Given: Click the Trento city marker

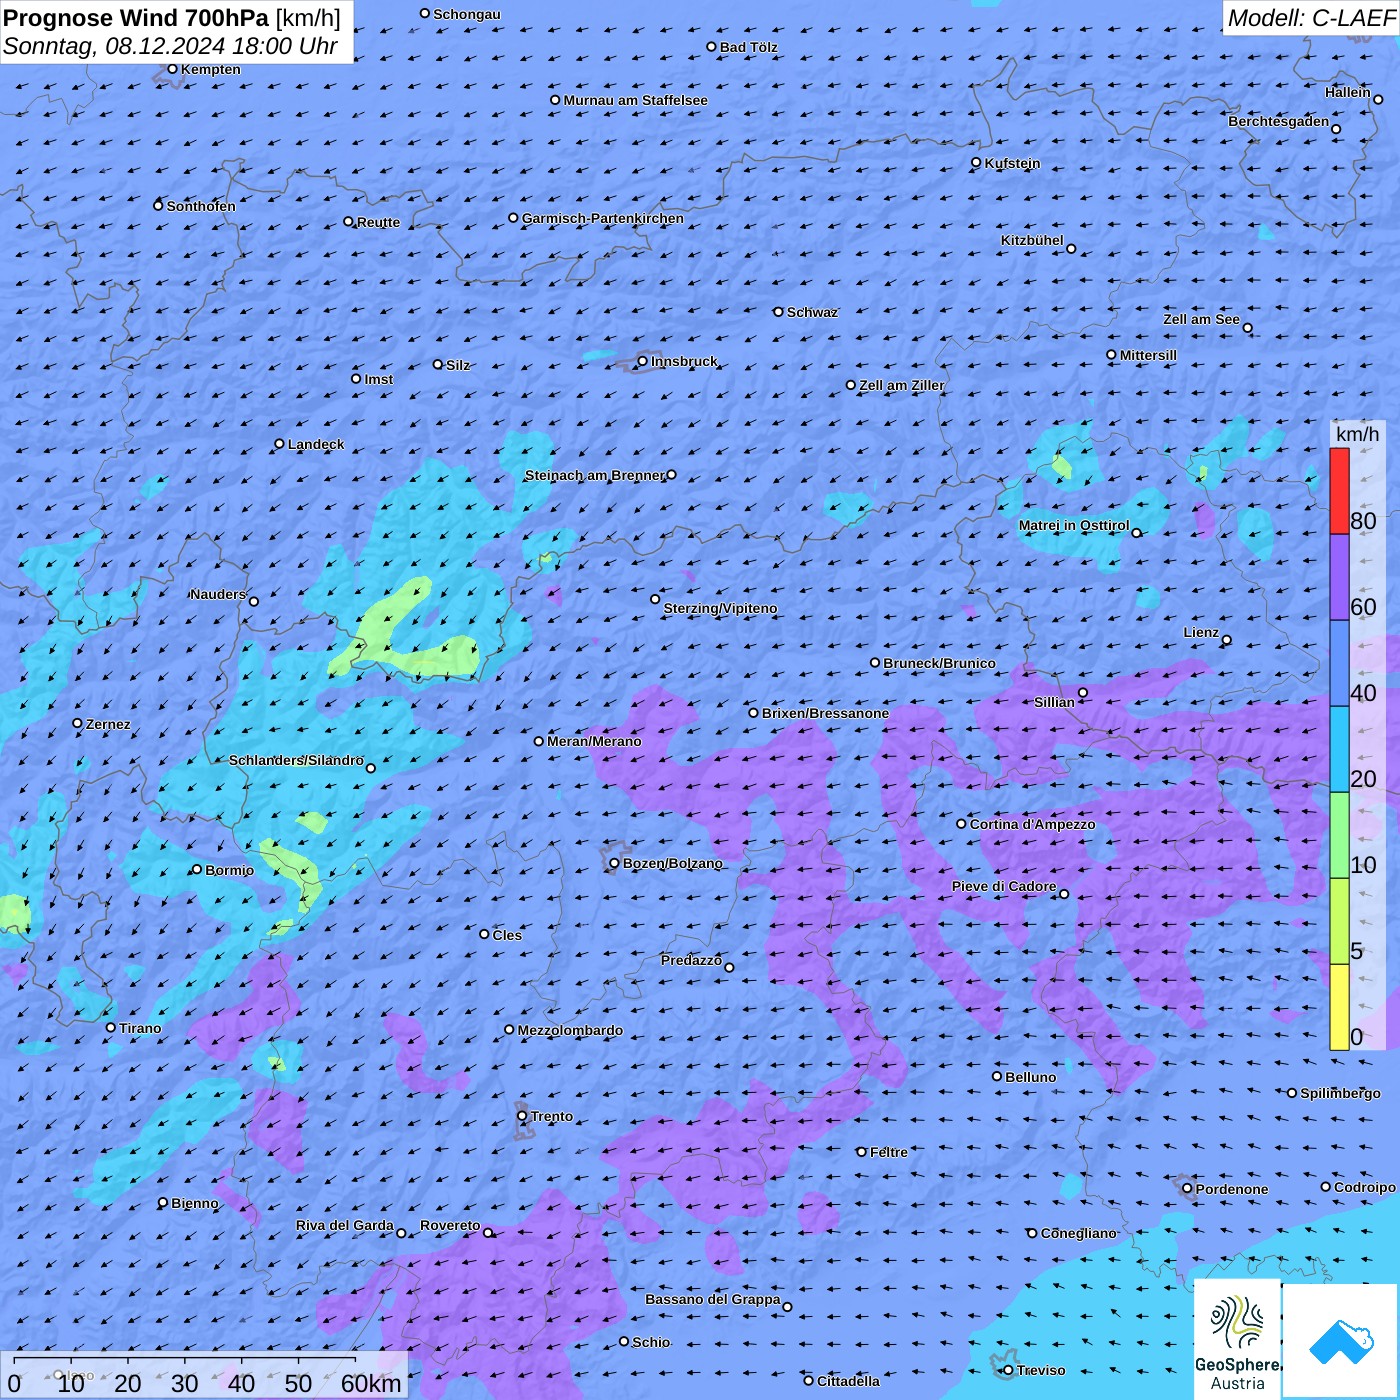Looking at the screenshot, I should (x=522, y=1116).
